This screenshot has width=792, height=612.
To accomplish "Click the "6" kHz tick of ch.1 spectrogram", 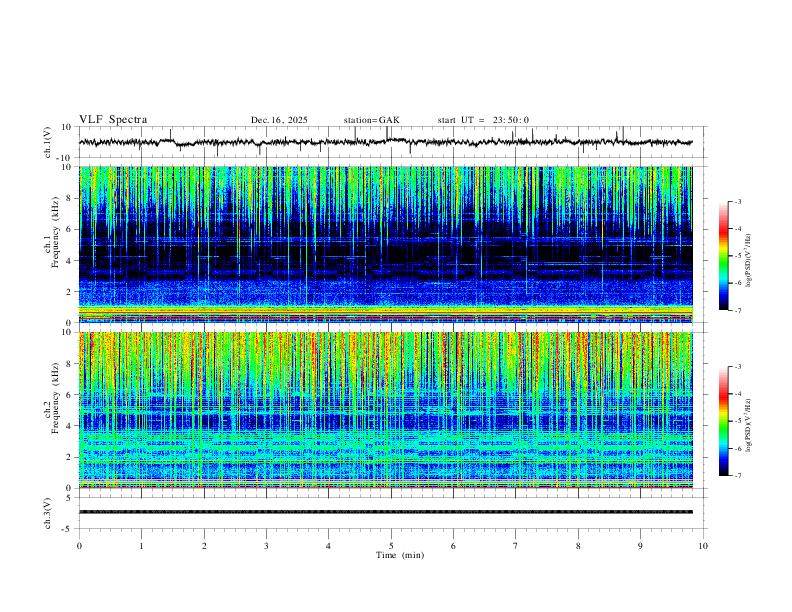I will tap(69, 229).
